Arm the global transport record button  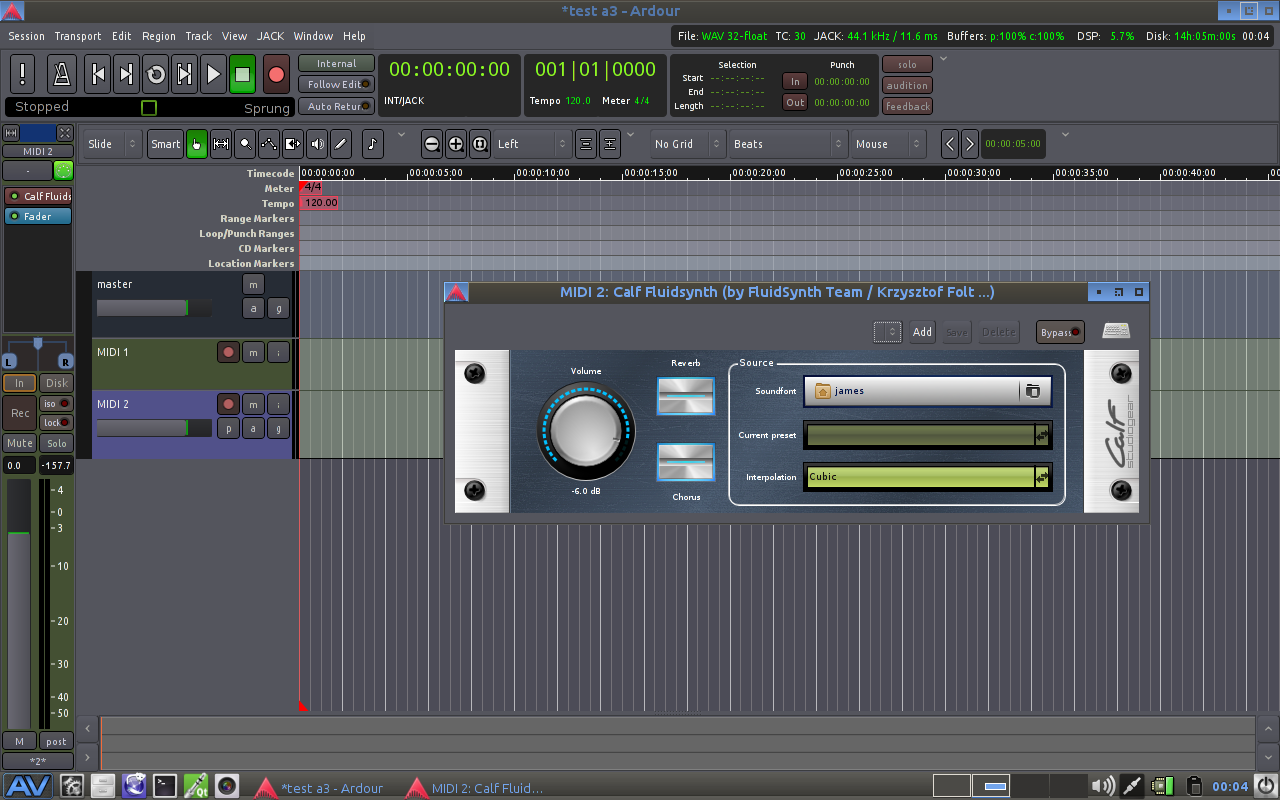[277, 74]
